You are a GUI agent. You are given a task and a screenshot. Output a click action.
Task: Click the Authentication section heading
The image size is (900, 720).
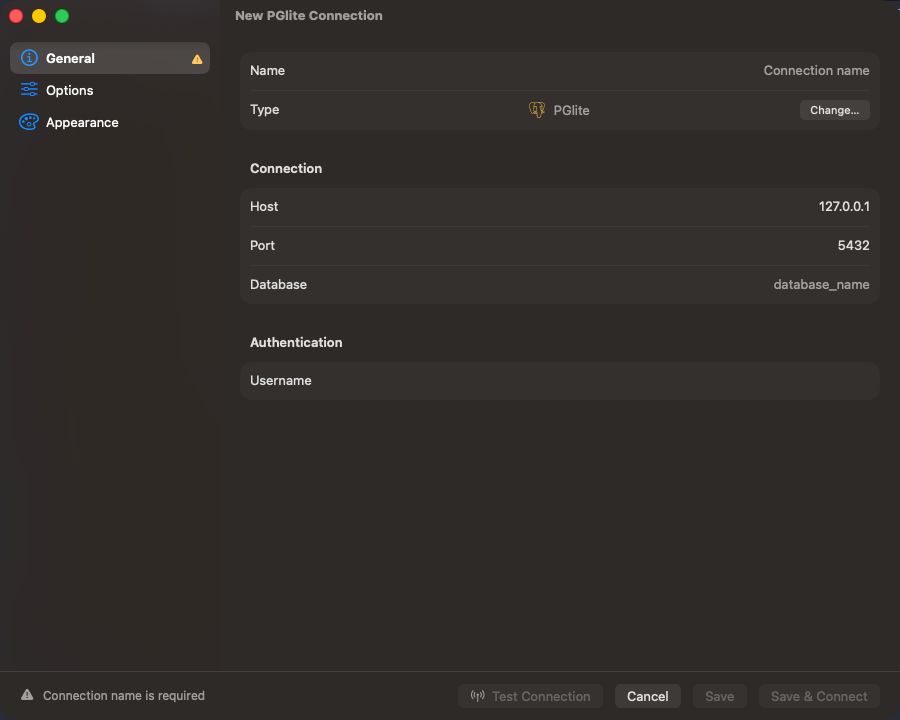296,342
